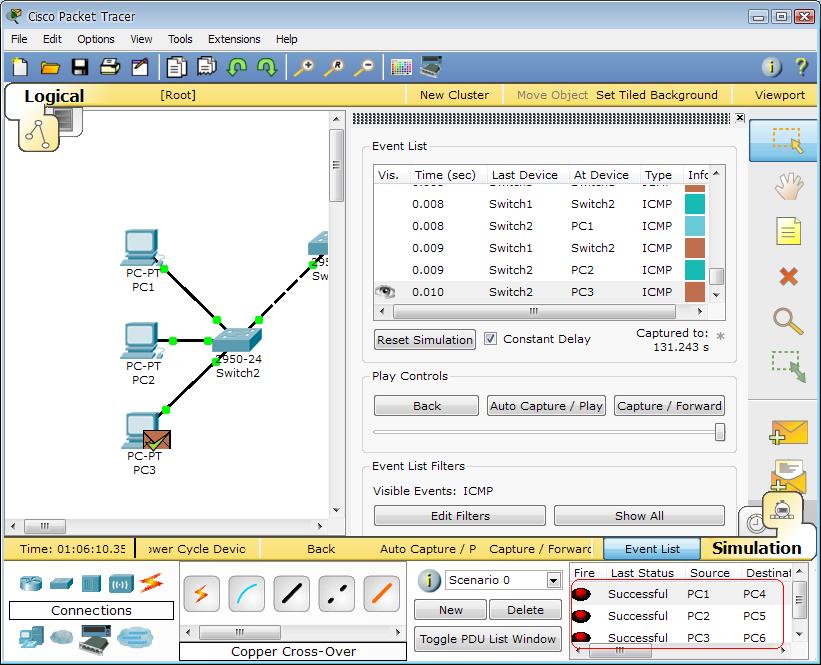Click the teal Info swatch for Switch2 to PC2

pyautogui.click(x=695, y=270)
